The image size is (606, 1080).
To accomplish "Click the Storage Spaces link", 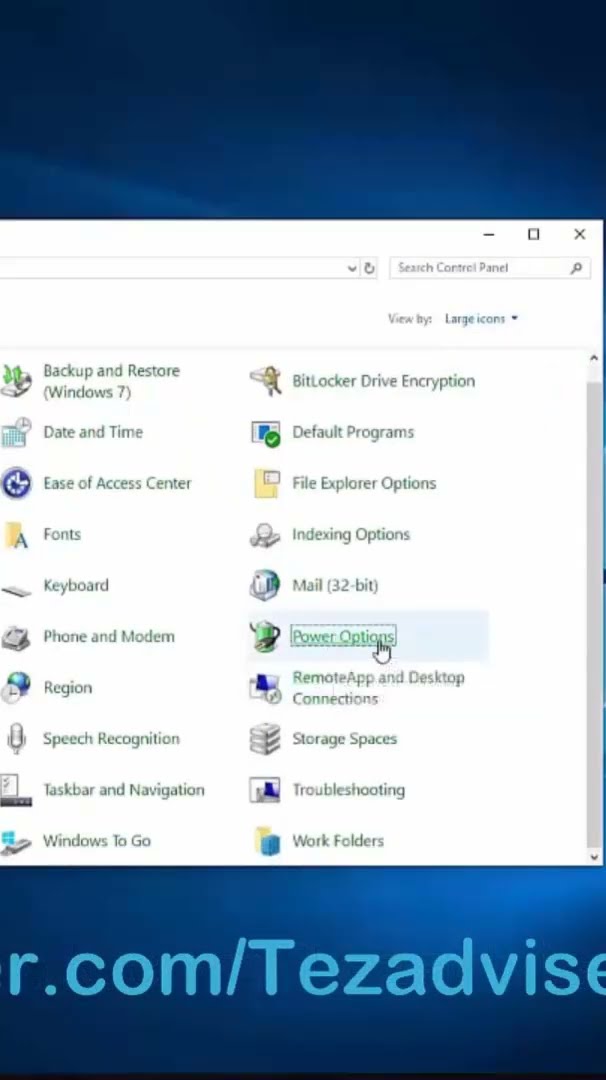I will [344, 738].
